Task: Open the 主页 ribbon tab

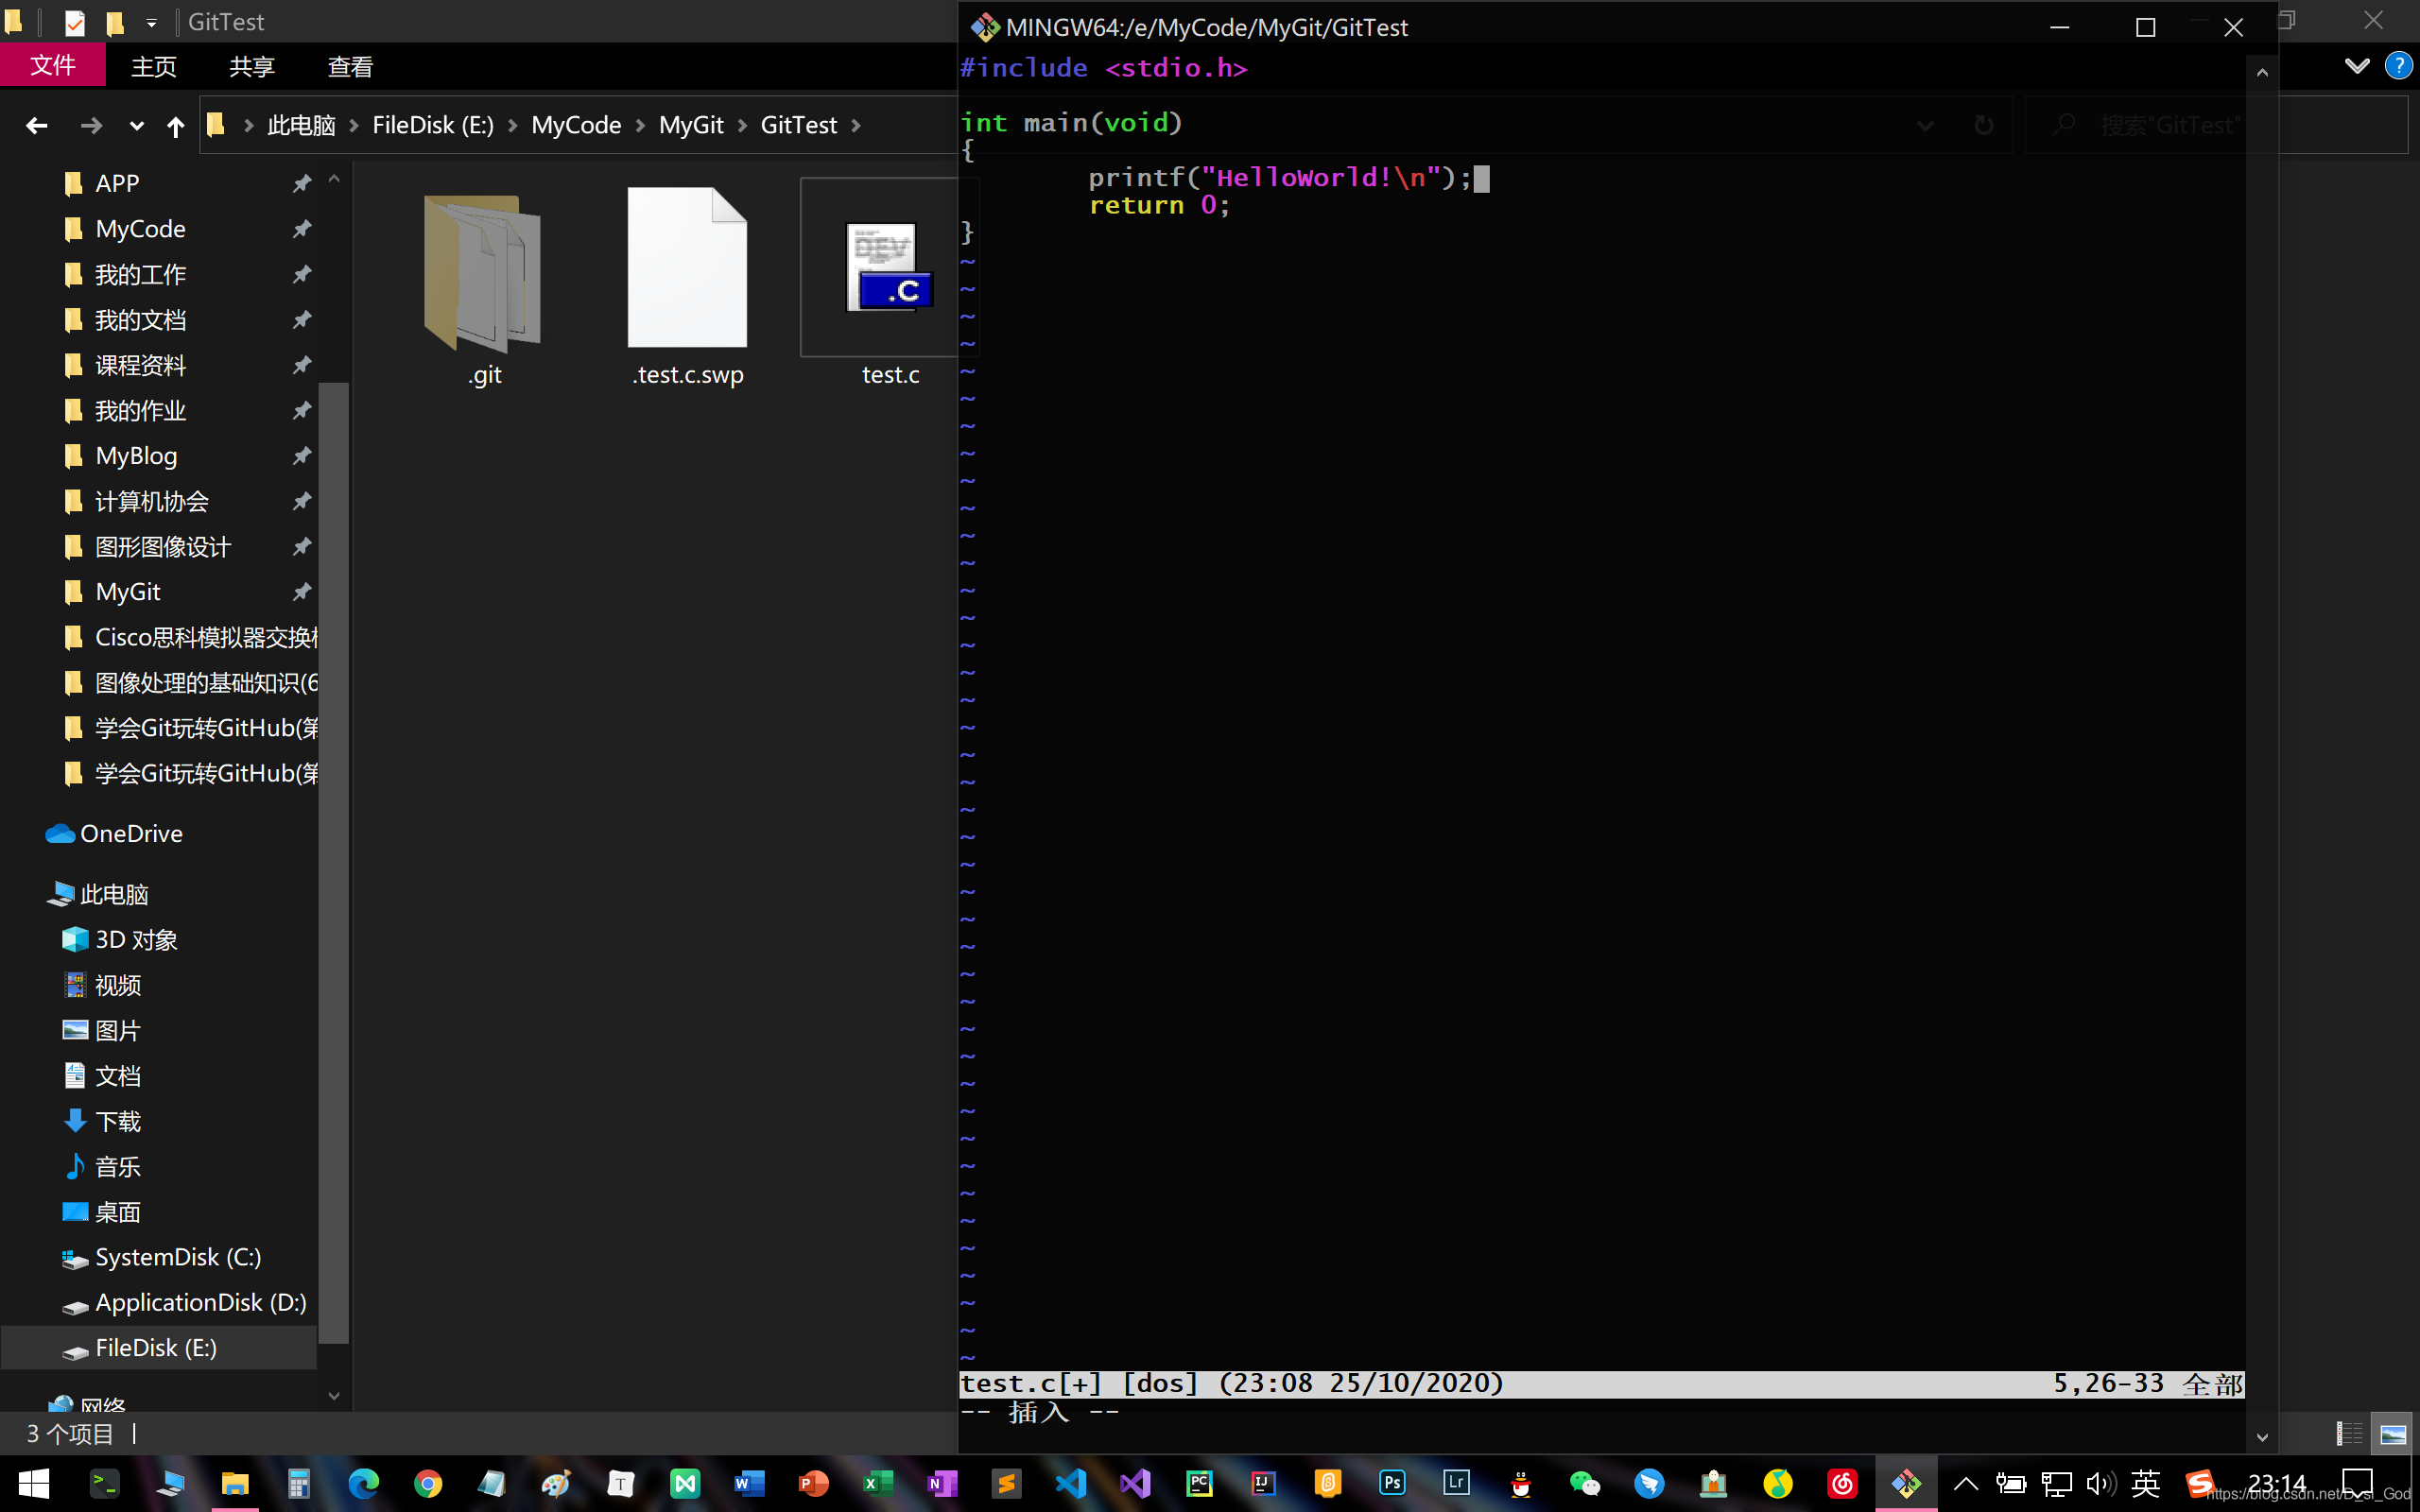Action: click(153, 66)
